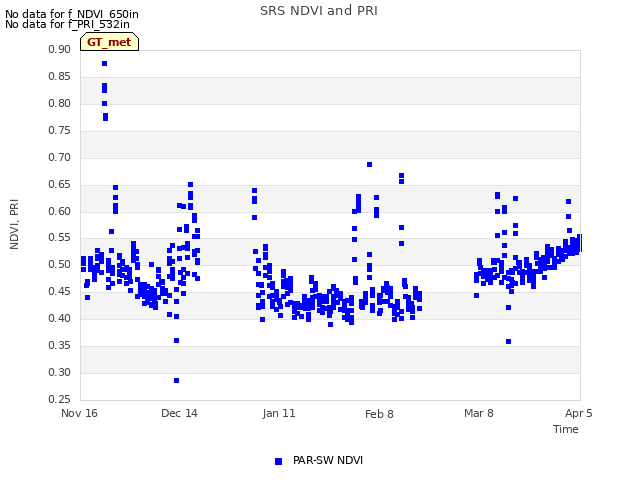Image resolution: width=640 pixels, height=480 pixels.
Task: Click the chart title SRS NDVI and PRI
Action: coord(319,11)
